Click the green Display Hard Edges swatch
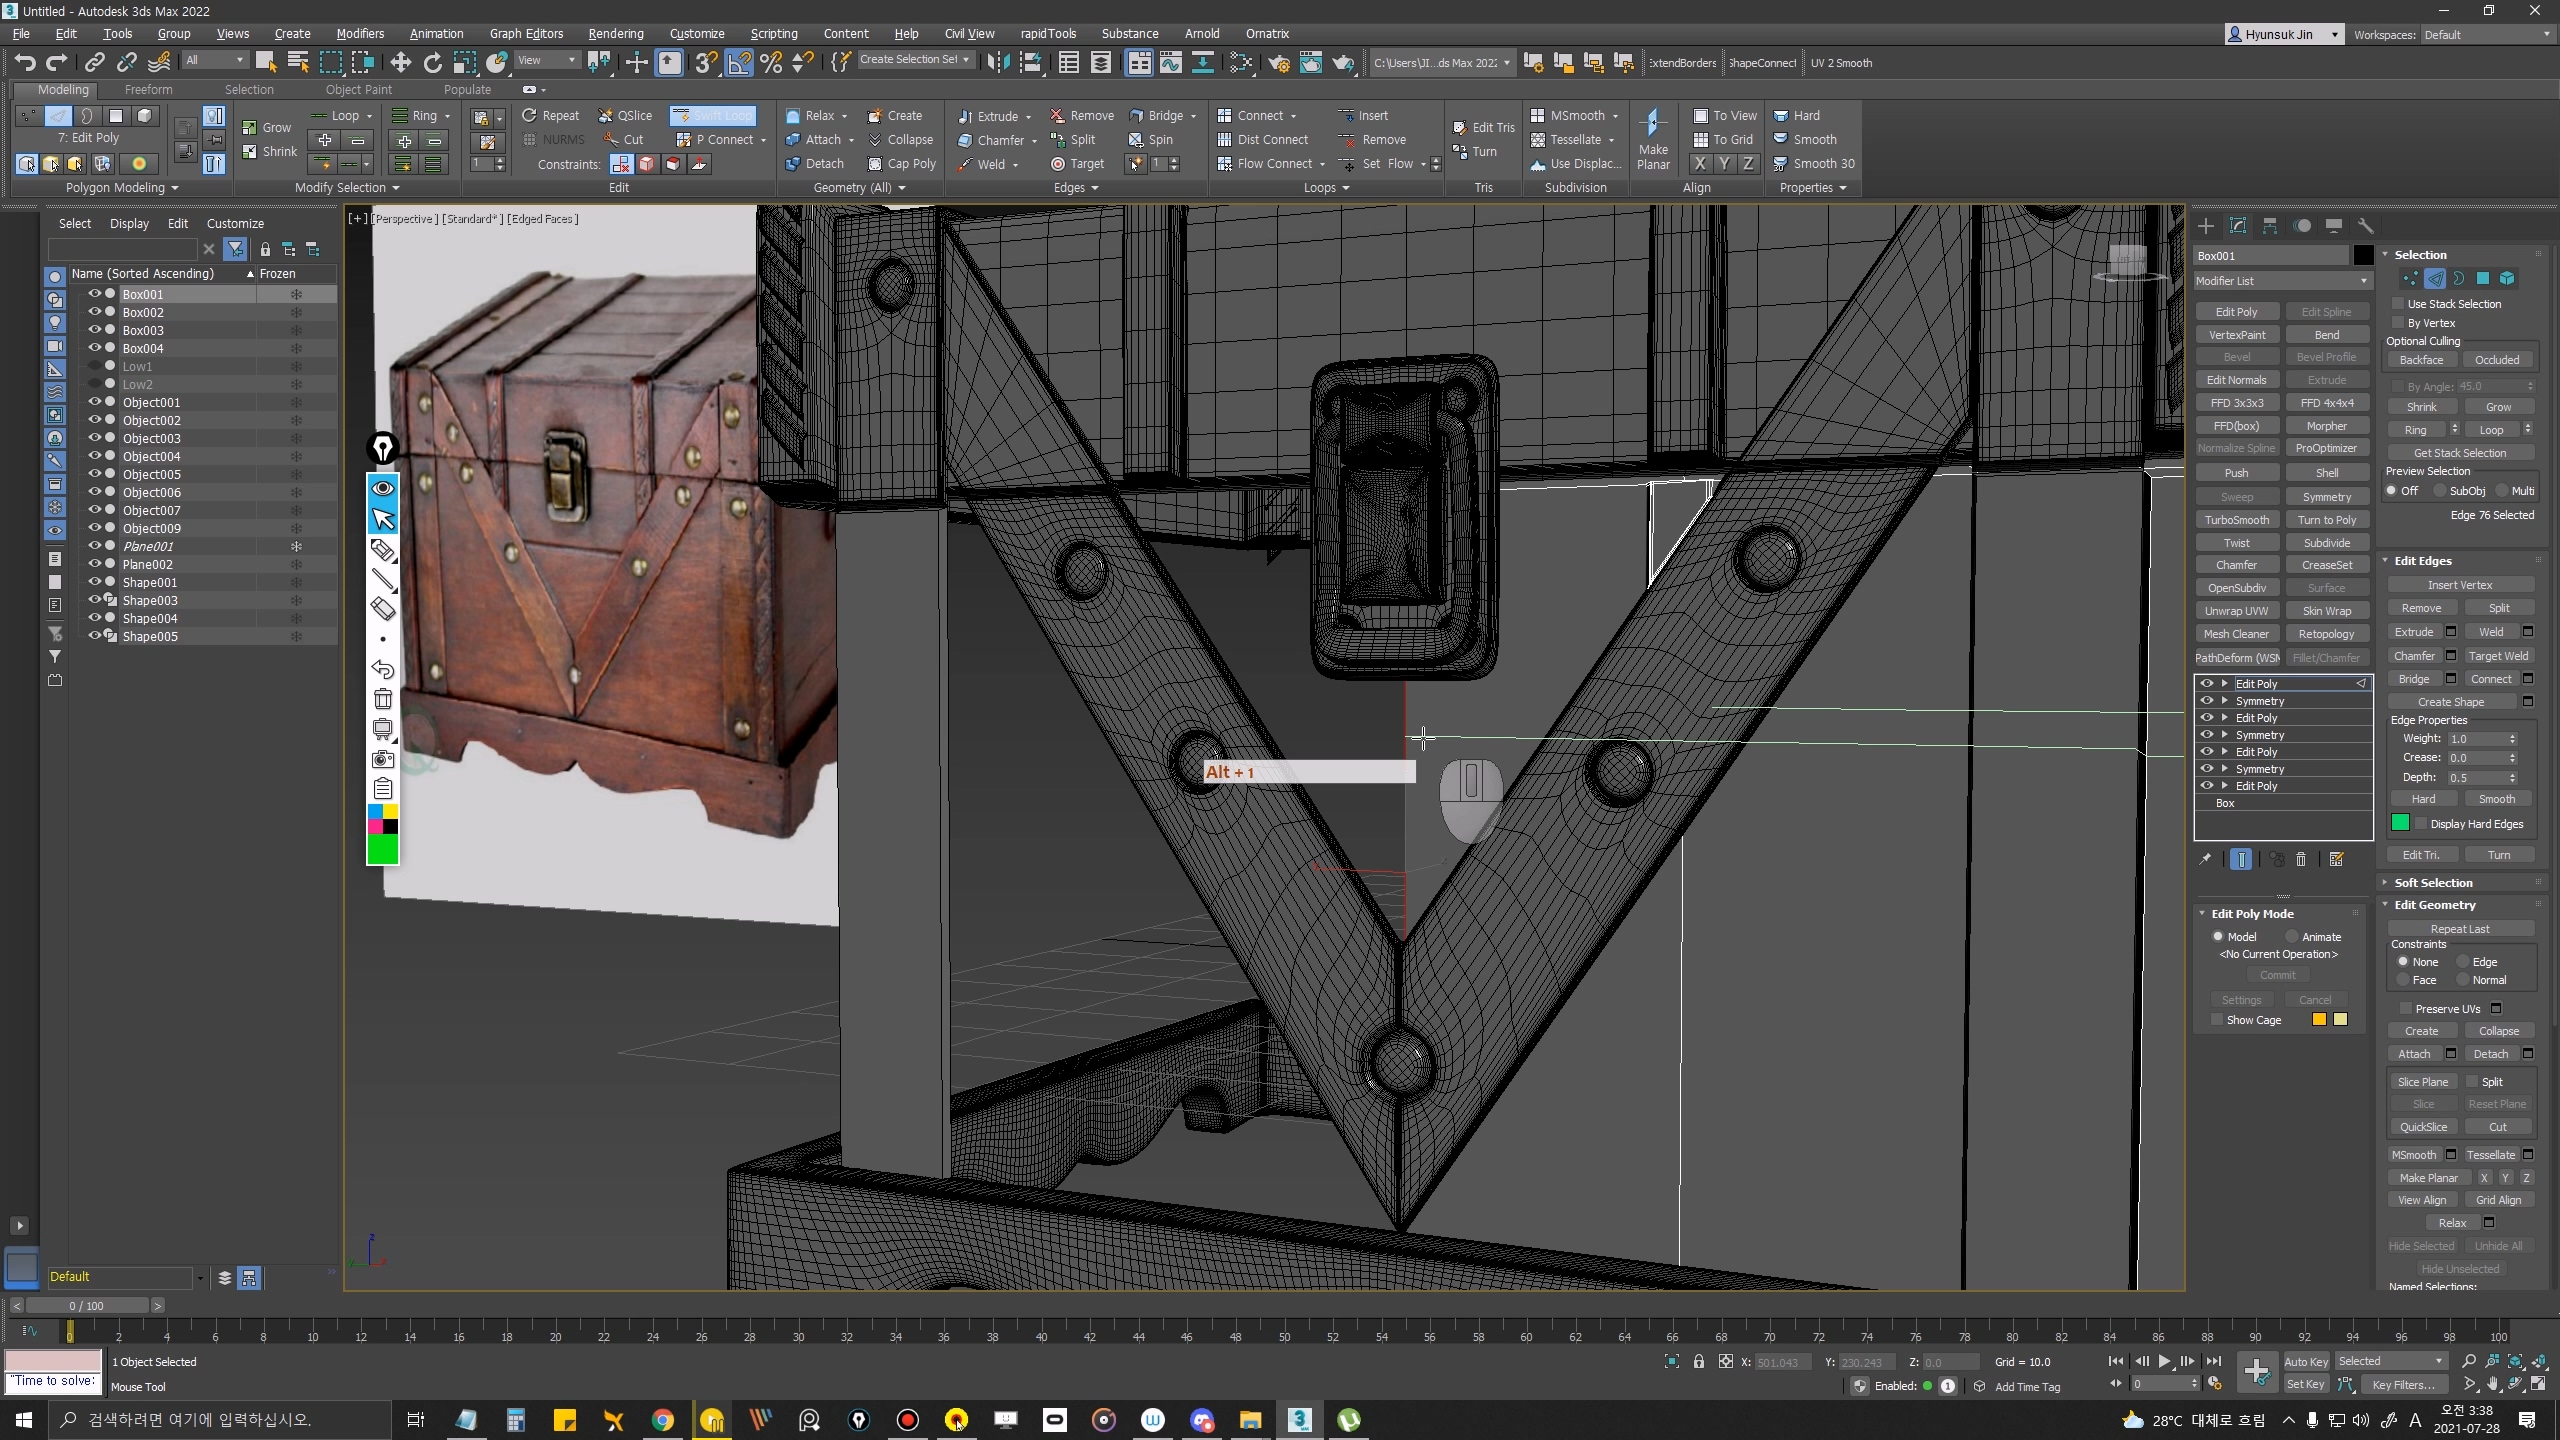The image size is (2560, 1440). point(2400,823)
